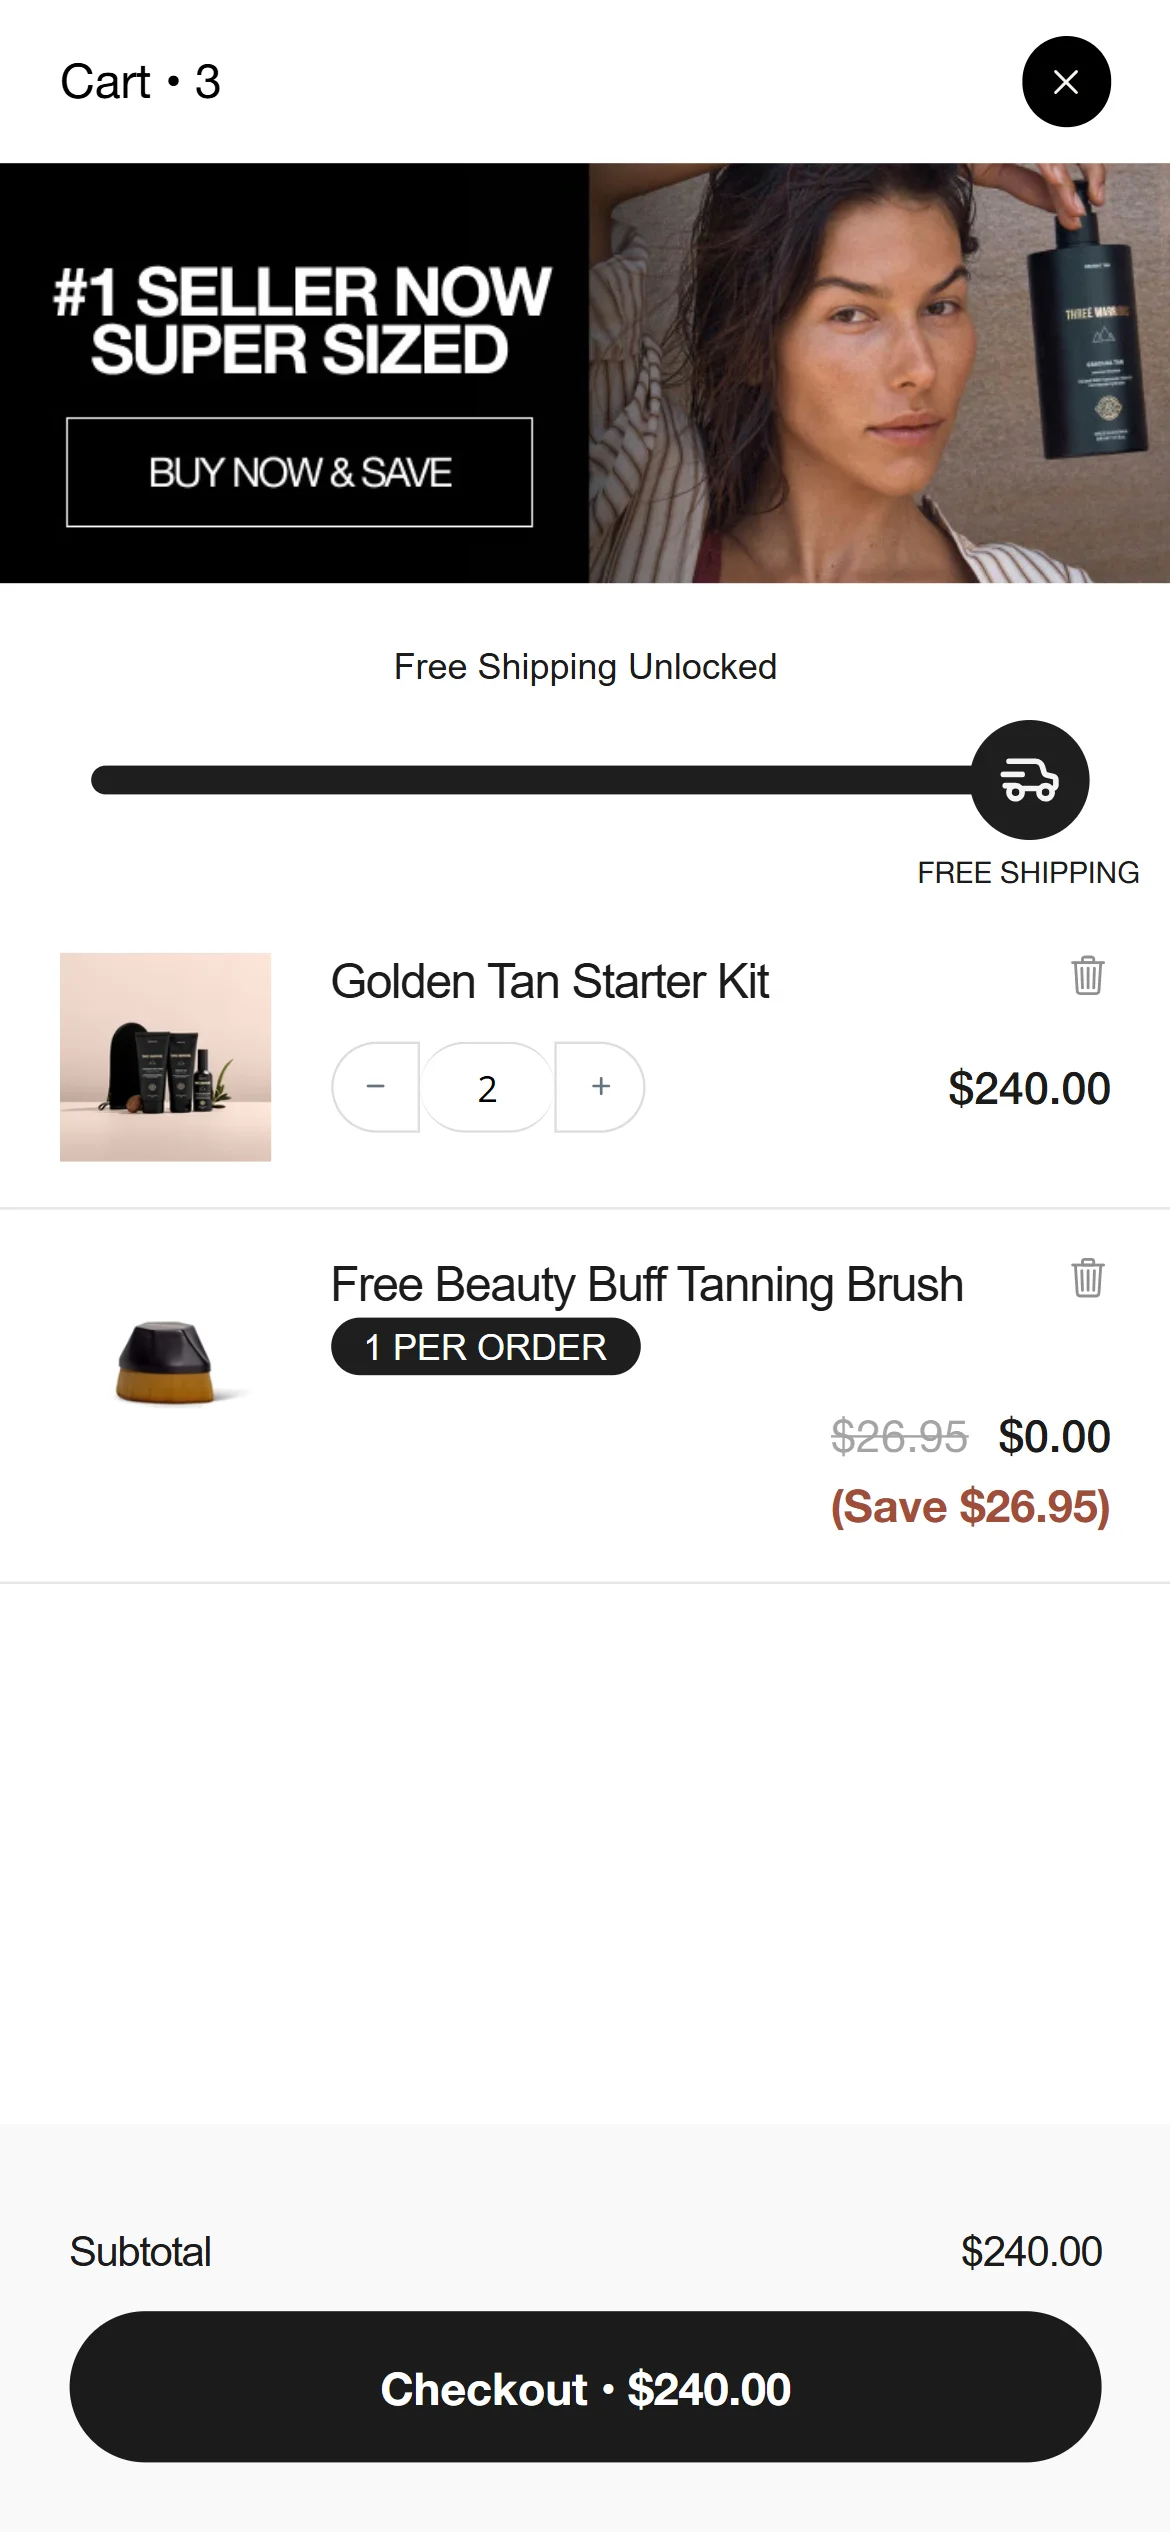1170x2532 pixels.
Task: Open the Tanning Brush product image
Action: [x=165, y=1361]
